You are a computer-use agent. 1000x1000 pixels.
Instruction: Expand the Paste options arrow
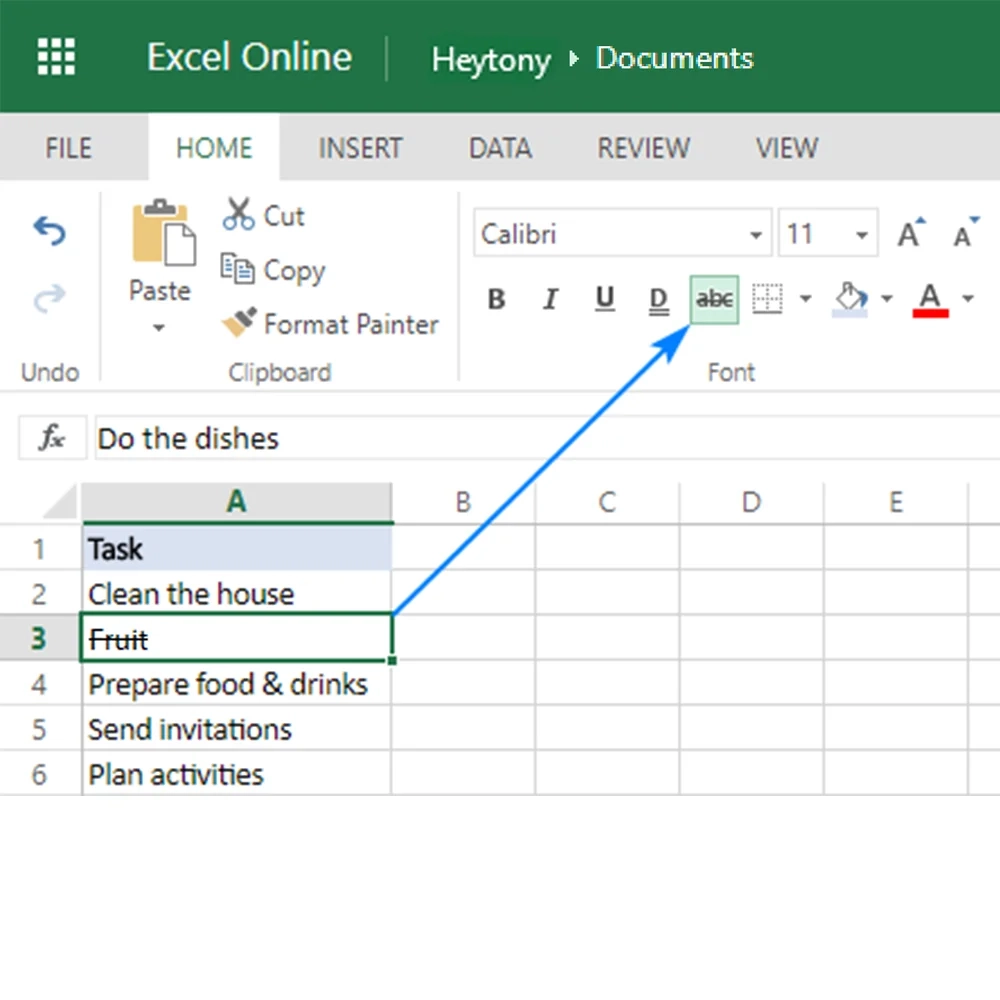pos(159,328)
